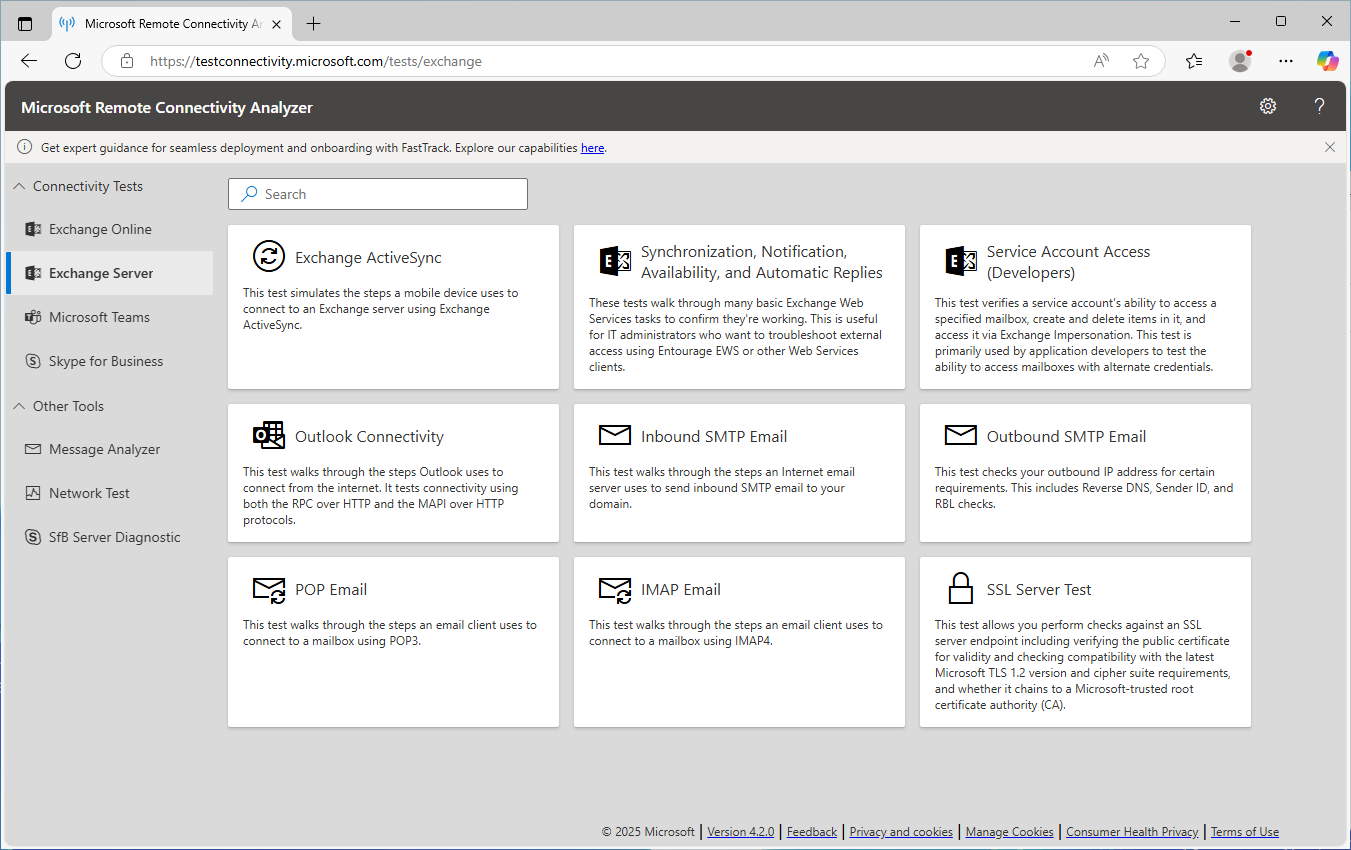Click the Outbound SMTP Email envelope icon
The image size is (1351, 850).
click(961, 435)
